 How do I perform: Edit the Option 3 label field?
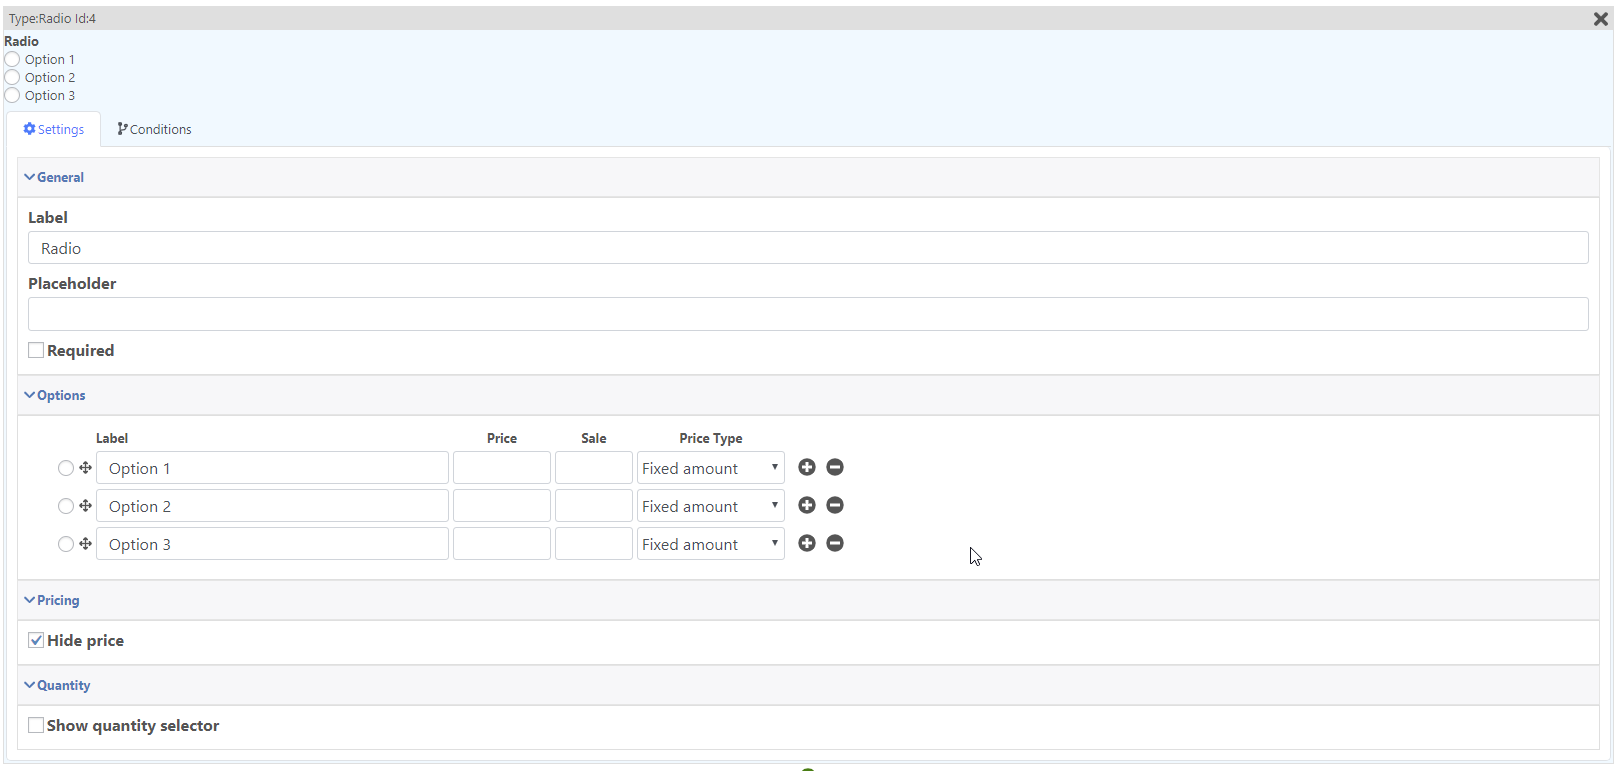tap(272, 544)
